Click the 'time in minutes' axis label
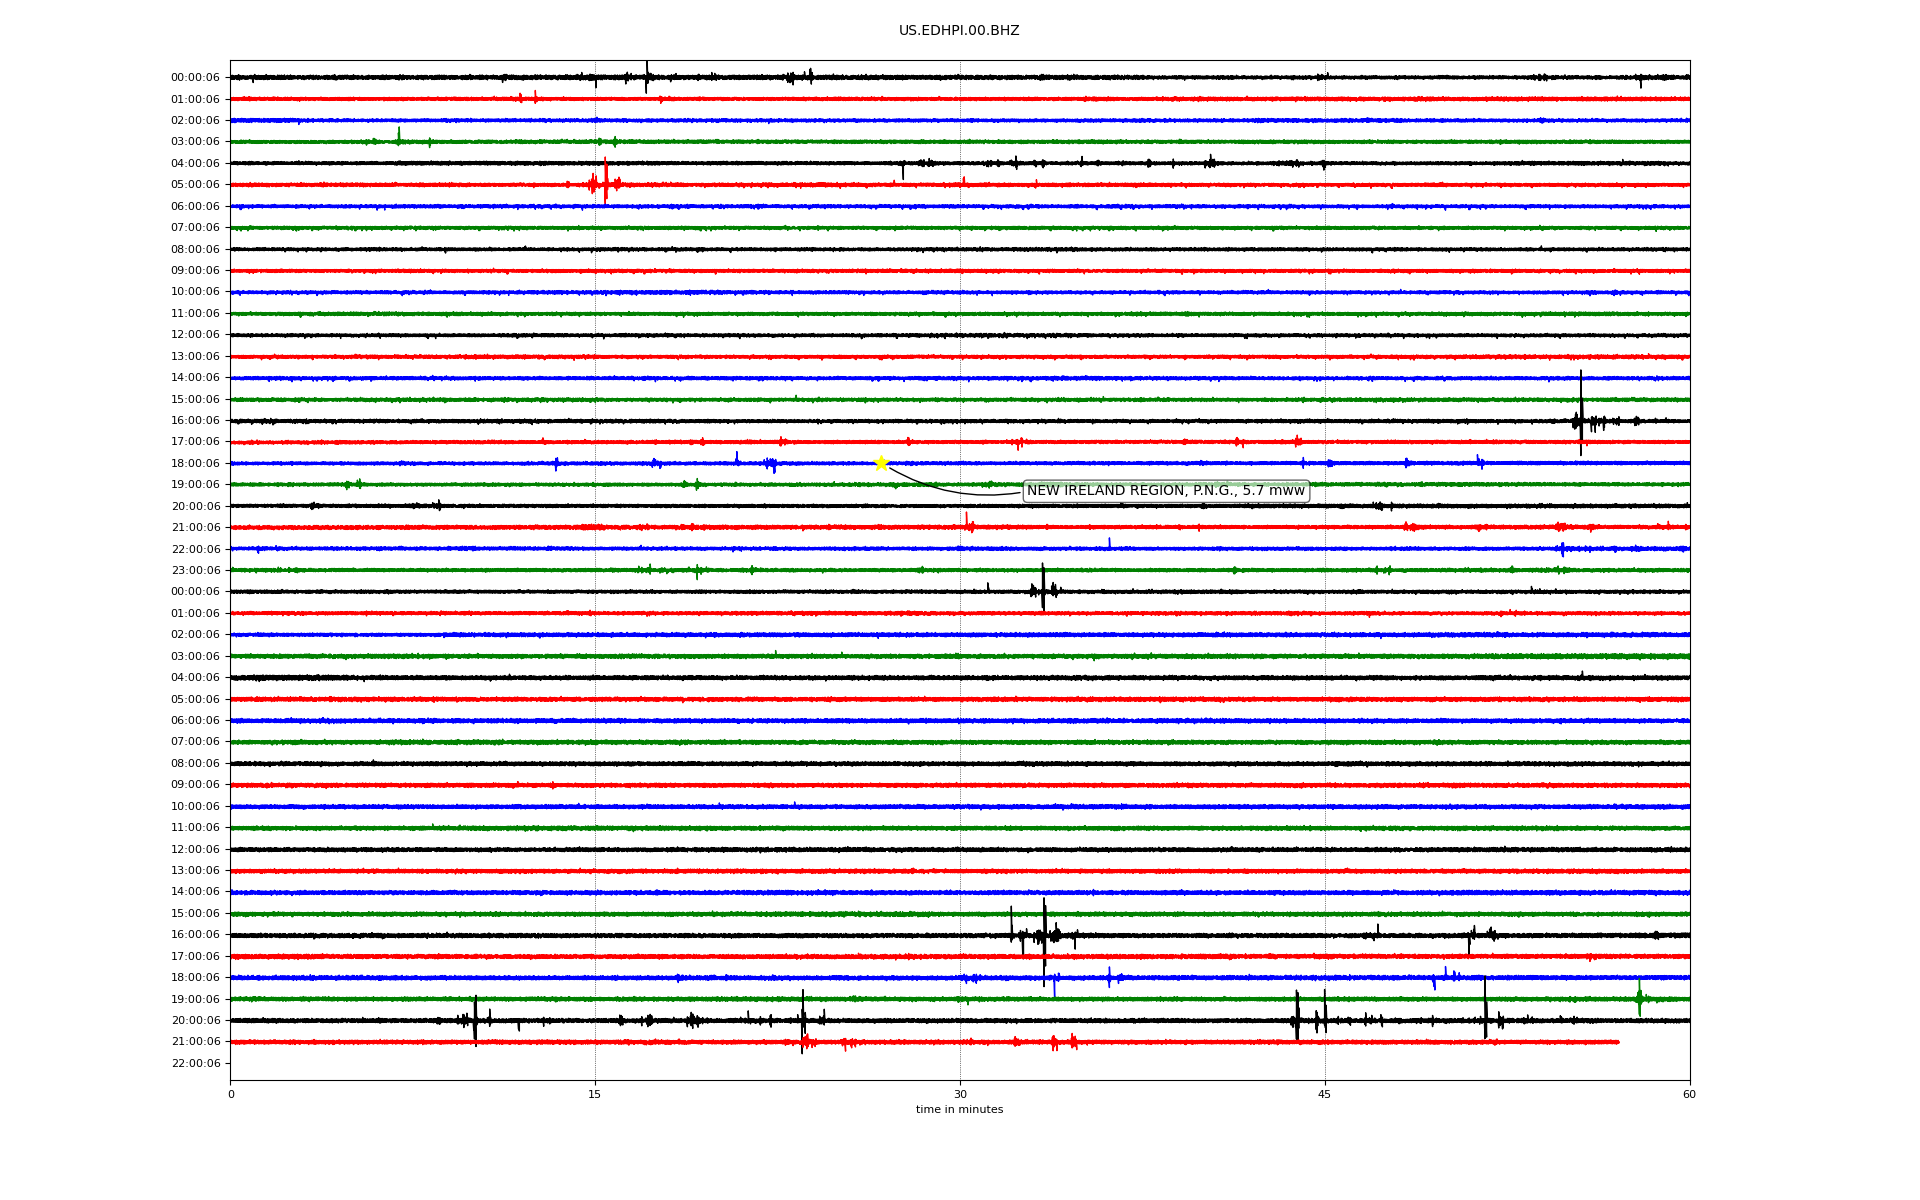This screenshot has height=1200, width=1920. click(959, 1109)
